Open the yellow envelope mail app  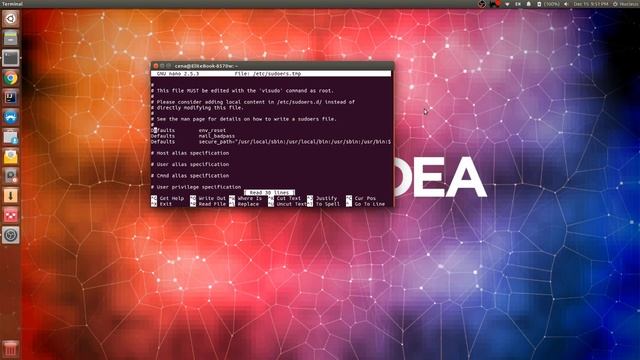point(11,157)
